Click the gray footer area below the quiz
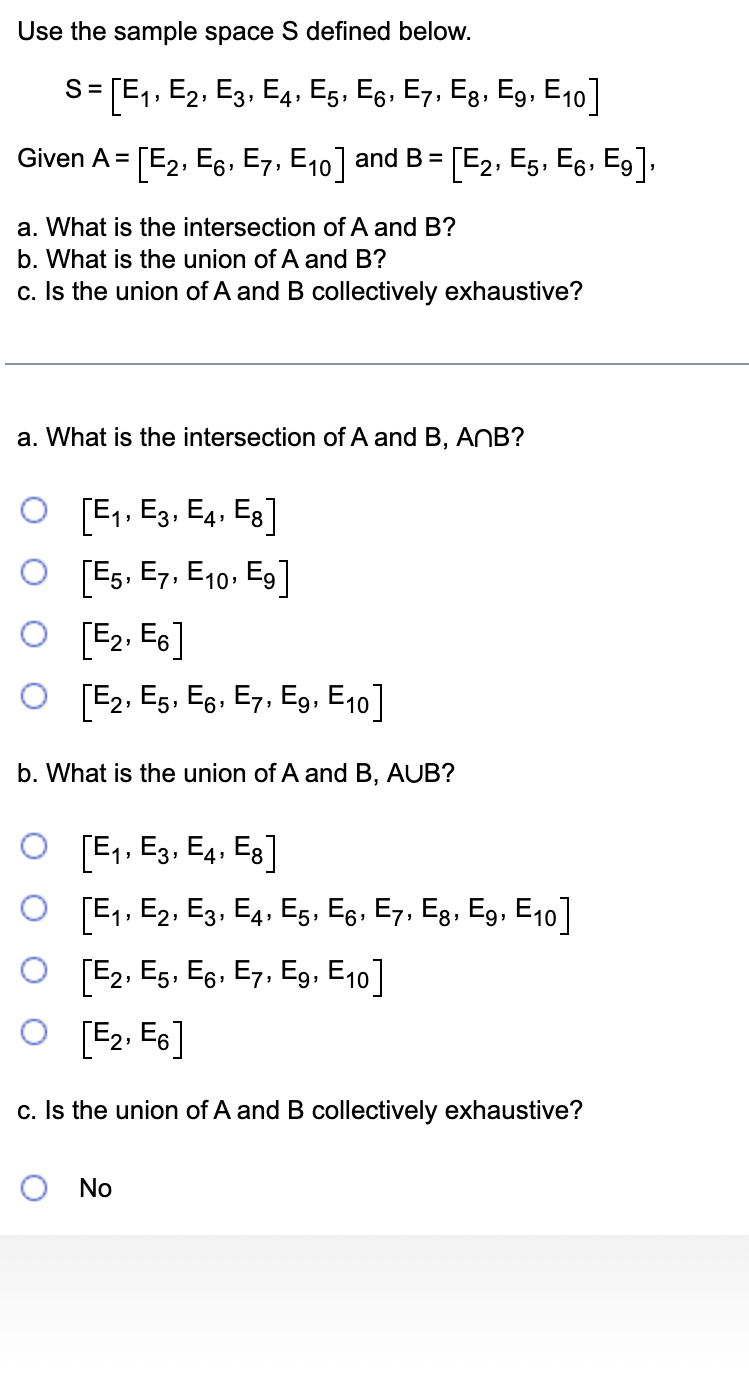This screenshot has height=1376, width=749. [374, 1300]
